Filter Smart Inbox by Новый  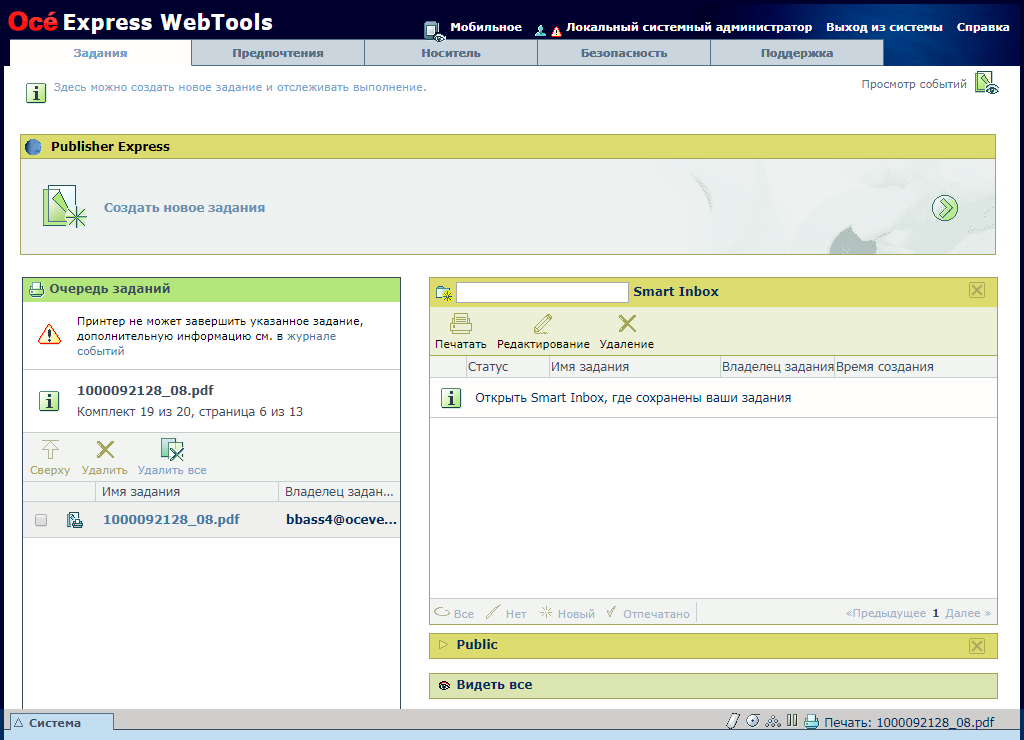click(567, 613)
